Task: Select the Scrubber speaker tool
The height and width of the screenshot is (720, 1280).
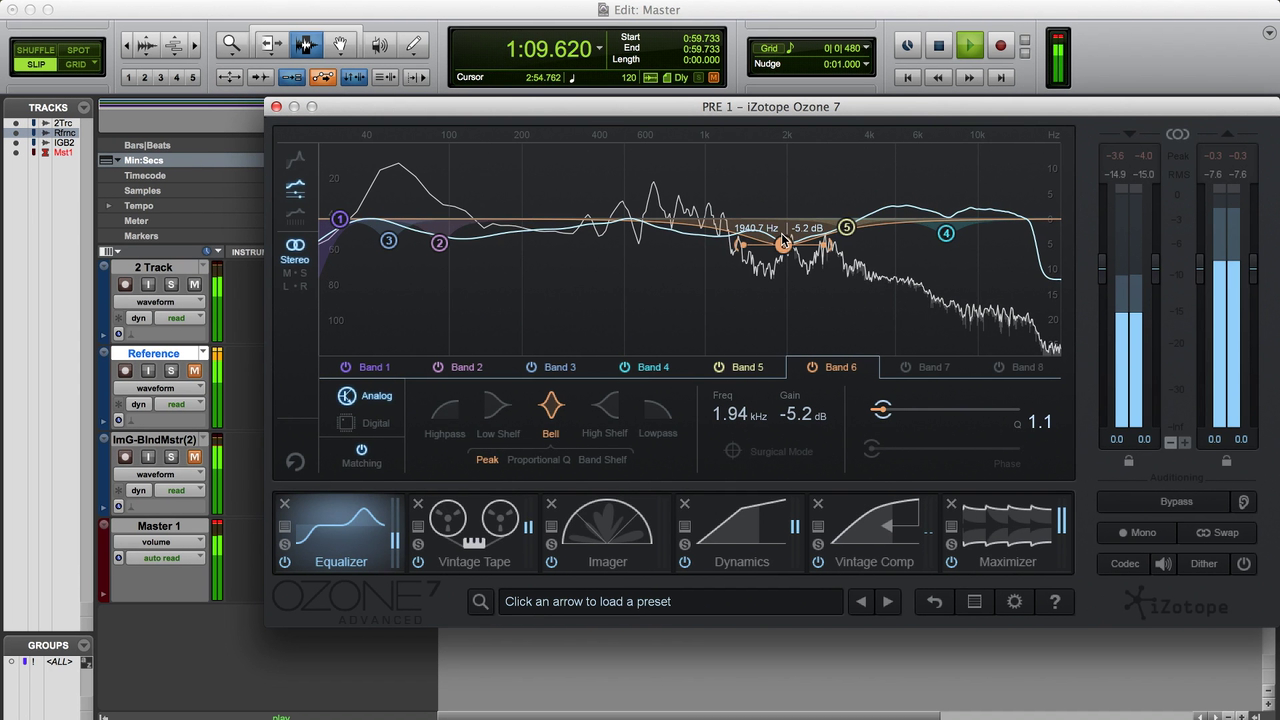Action: [379, 45]
